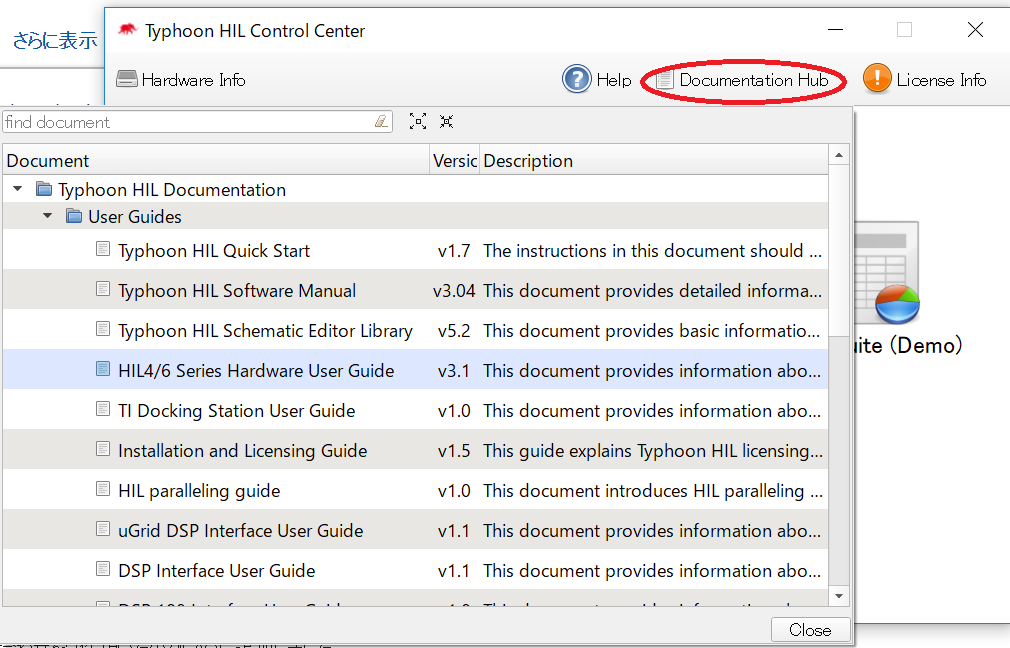Image resolution: width=1010 pixels, height=648 pixels.
Task: Click the orange License Info icon
Action: coord(877,79)
